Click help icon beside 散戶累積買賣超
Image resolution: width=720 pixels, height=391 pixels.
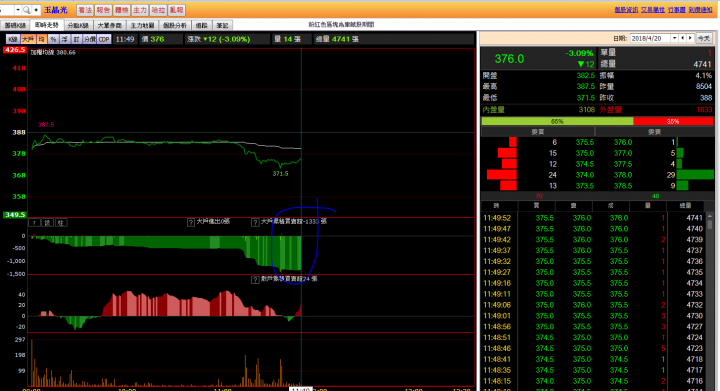click(x=255, y=279)
